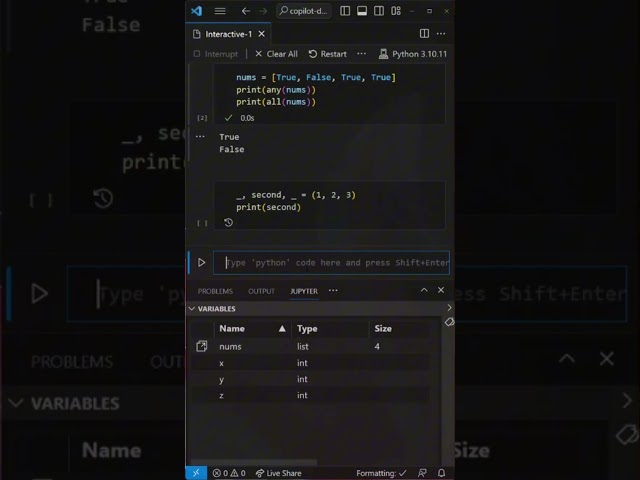Sort variables by the Name column

[x=252, y=329]
